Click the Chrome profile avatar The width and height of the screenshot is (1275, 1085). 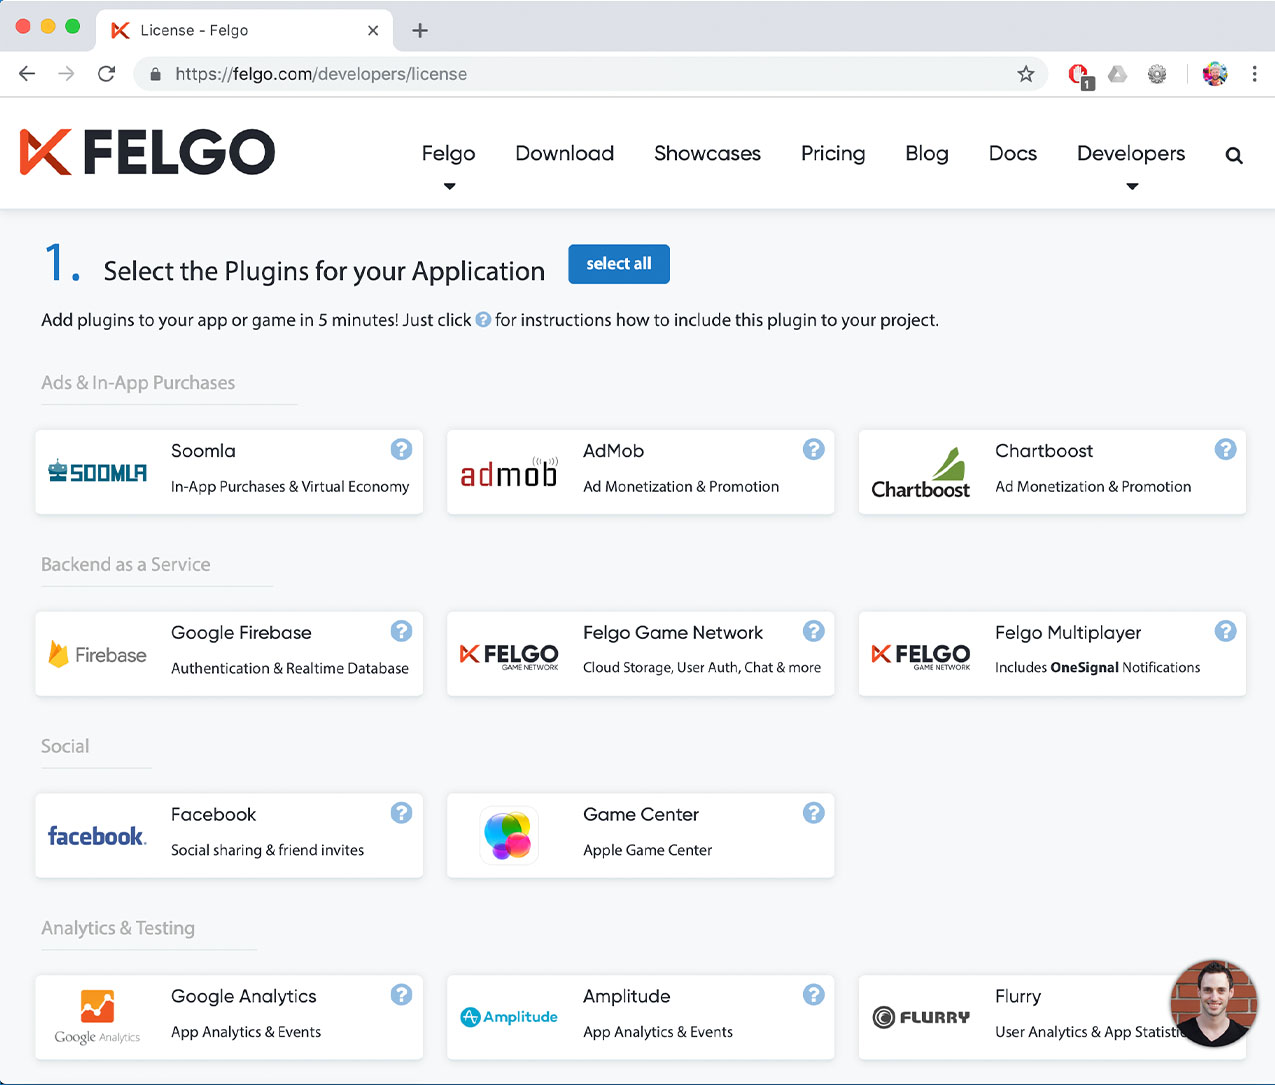(1215, 74)
